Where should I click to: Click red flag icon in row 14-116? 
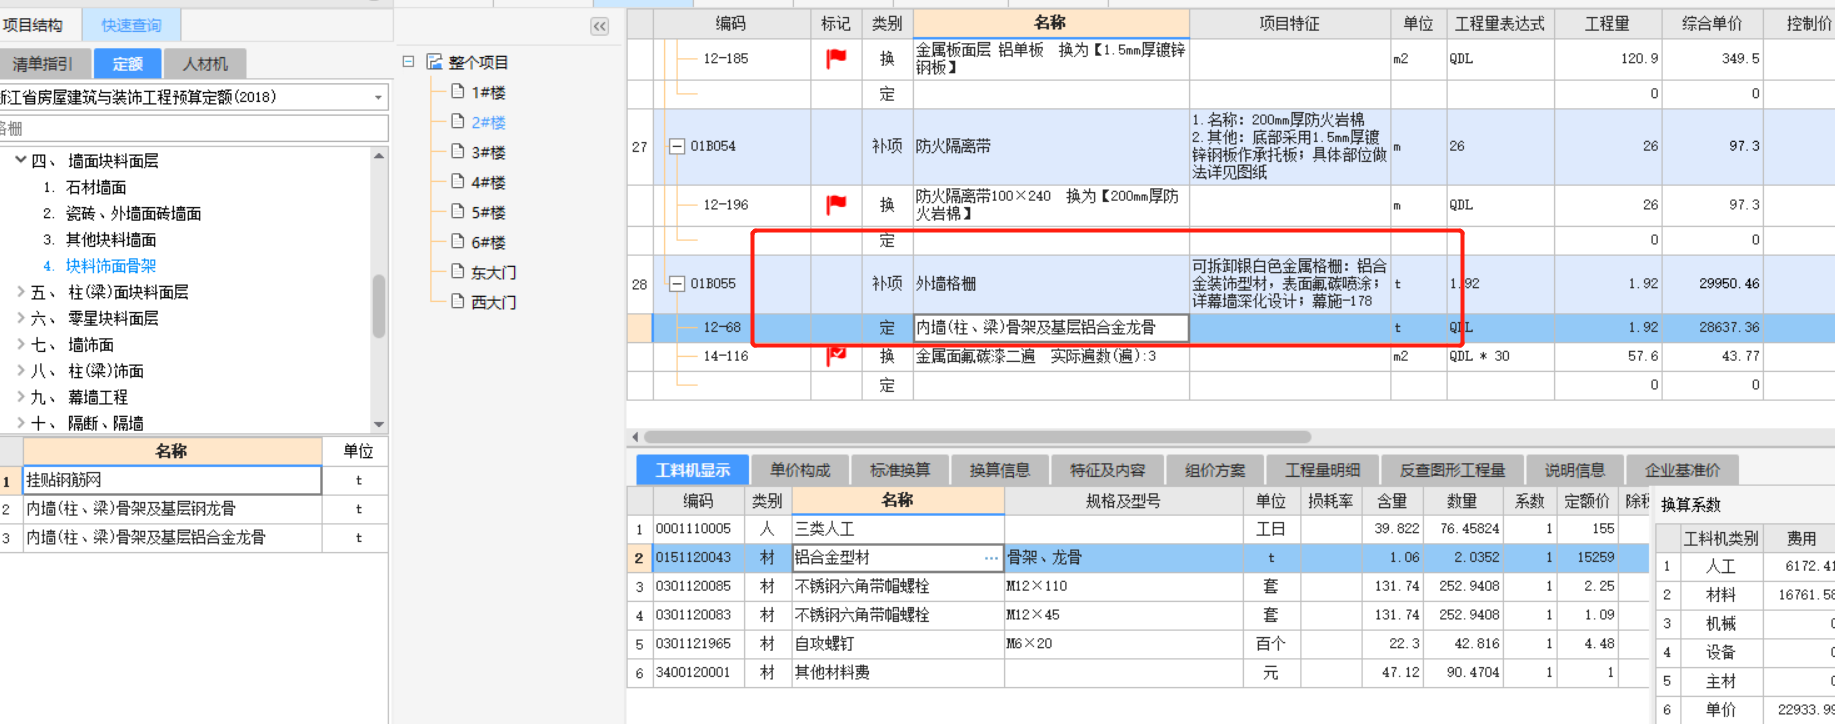(836, 355)
